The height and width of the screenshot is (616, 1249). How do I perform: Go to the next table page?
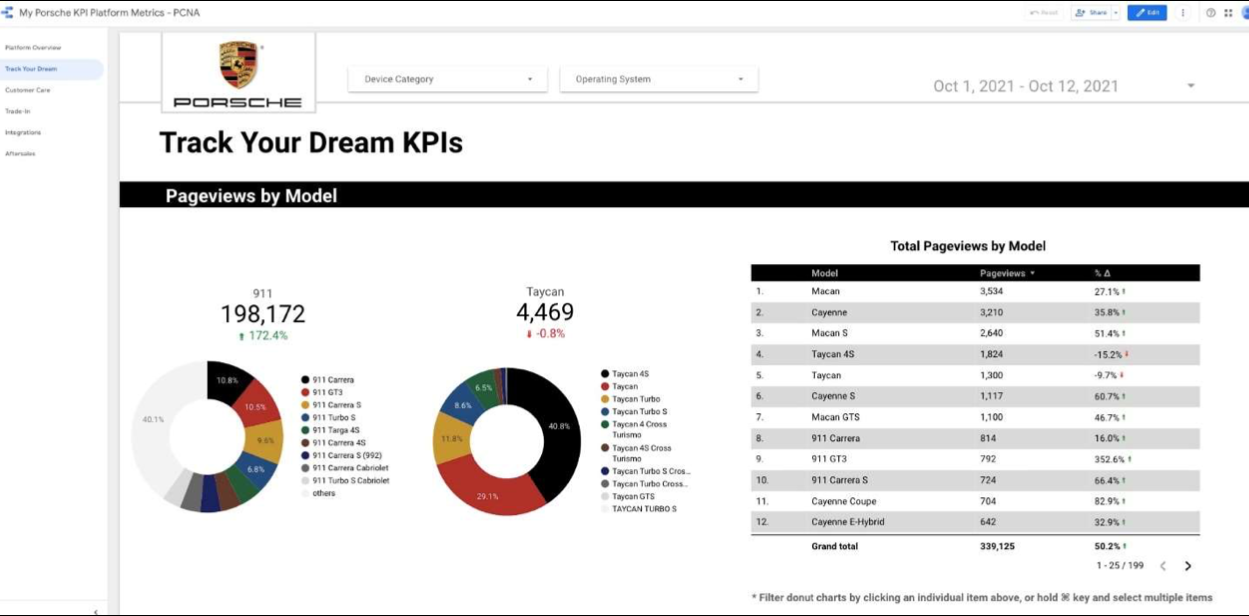(x=1188, y=566)
